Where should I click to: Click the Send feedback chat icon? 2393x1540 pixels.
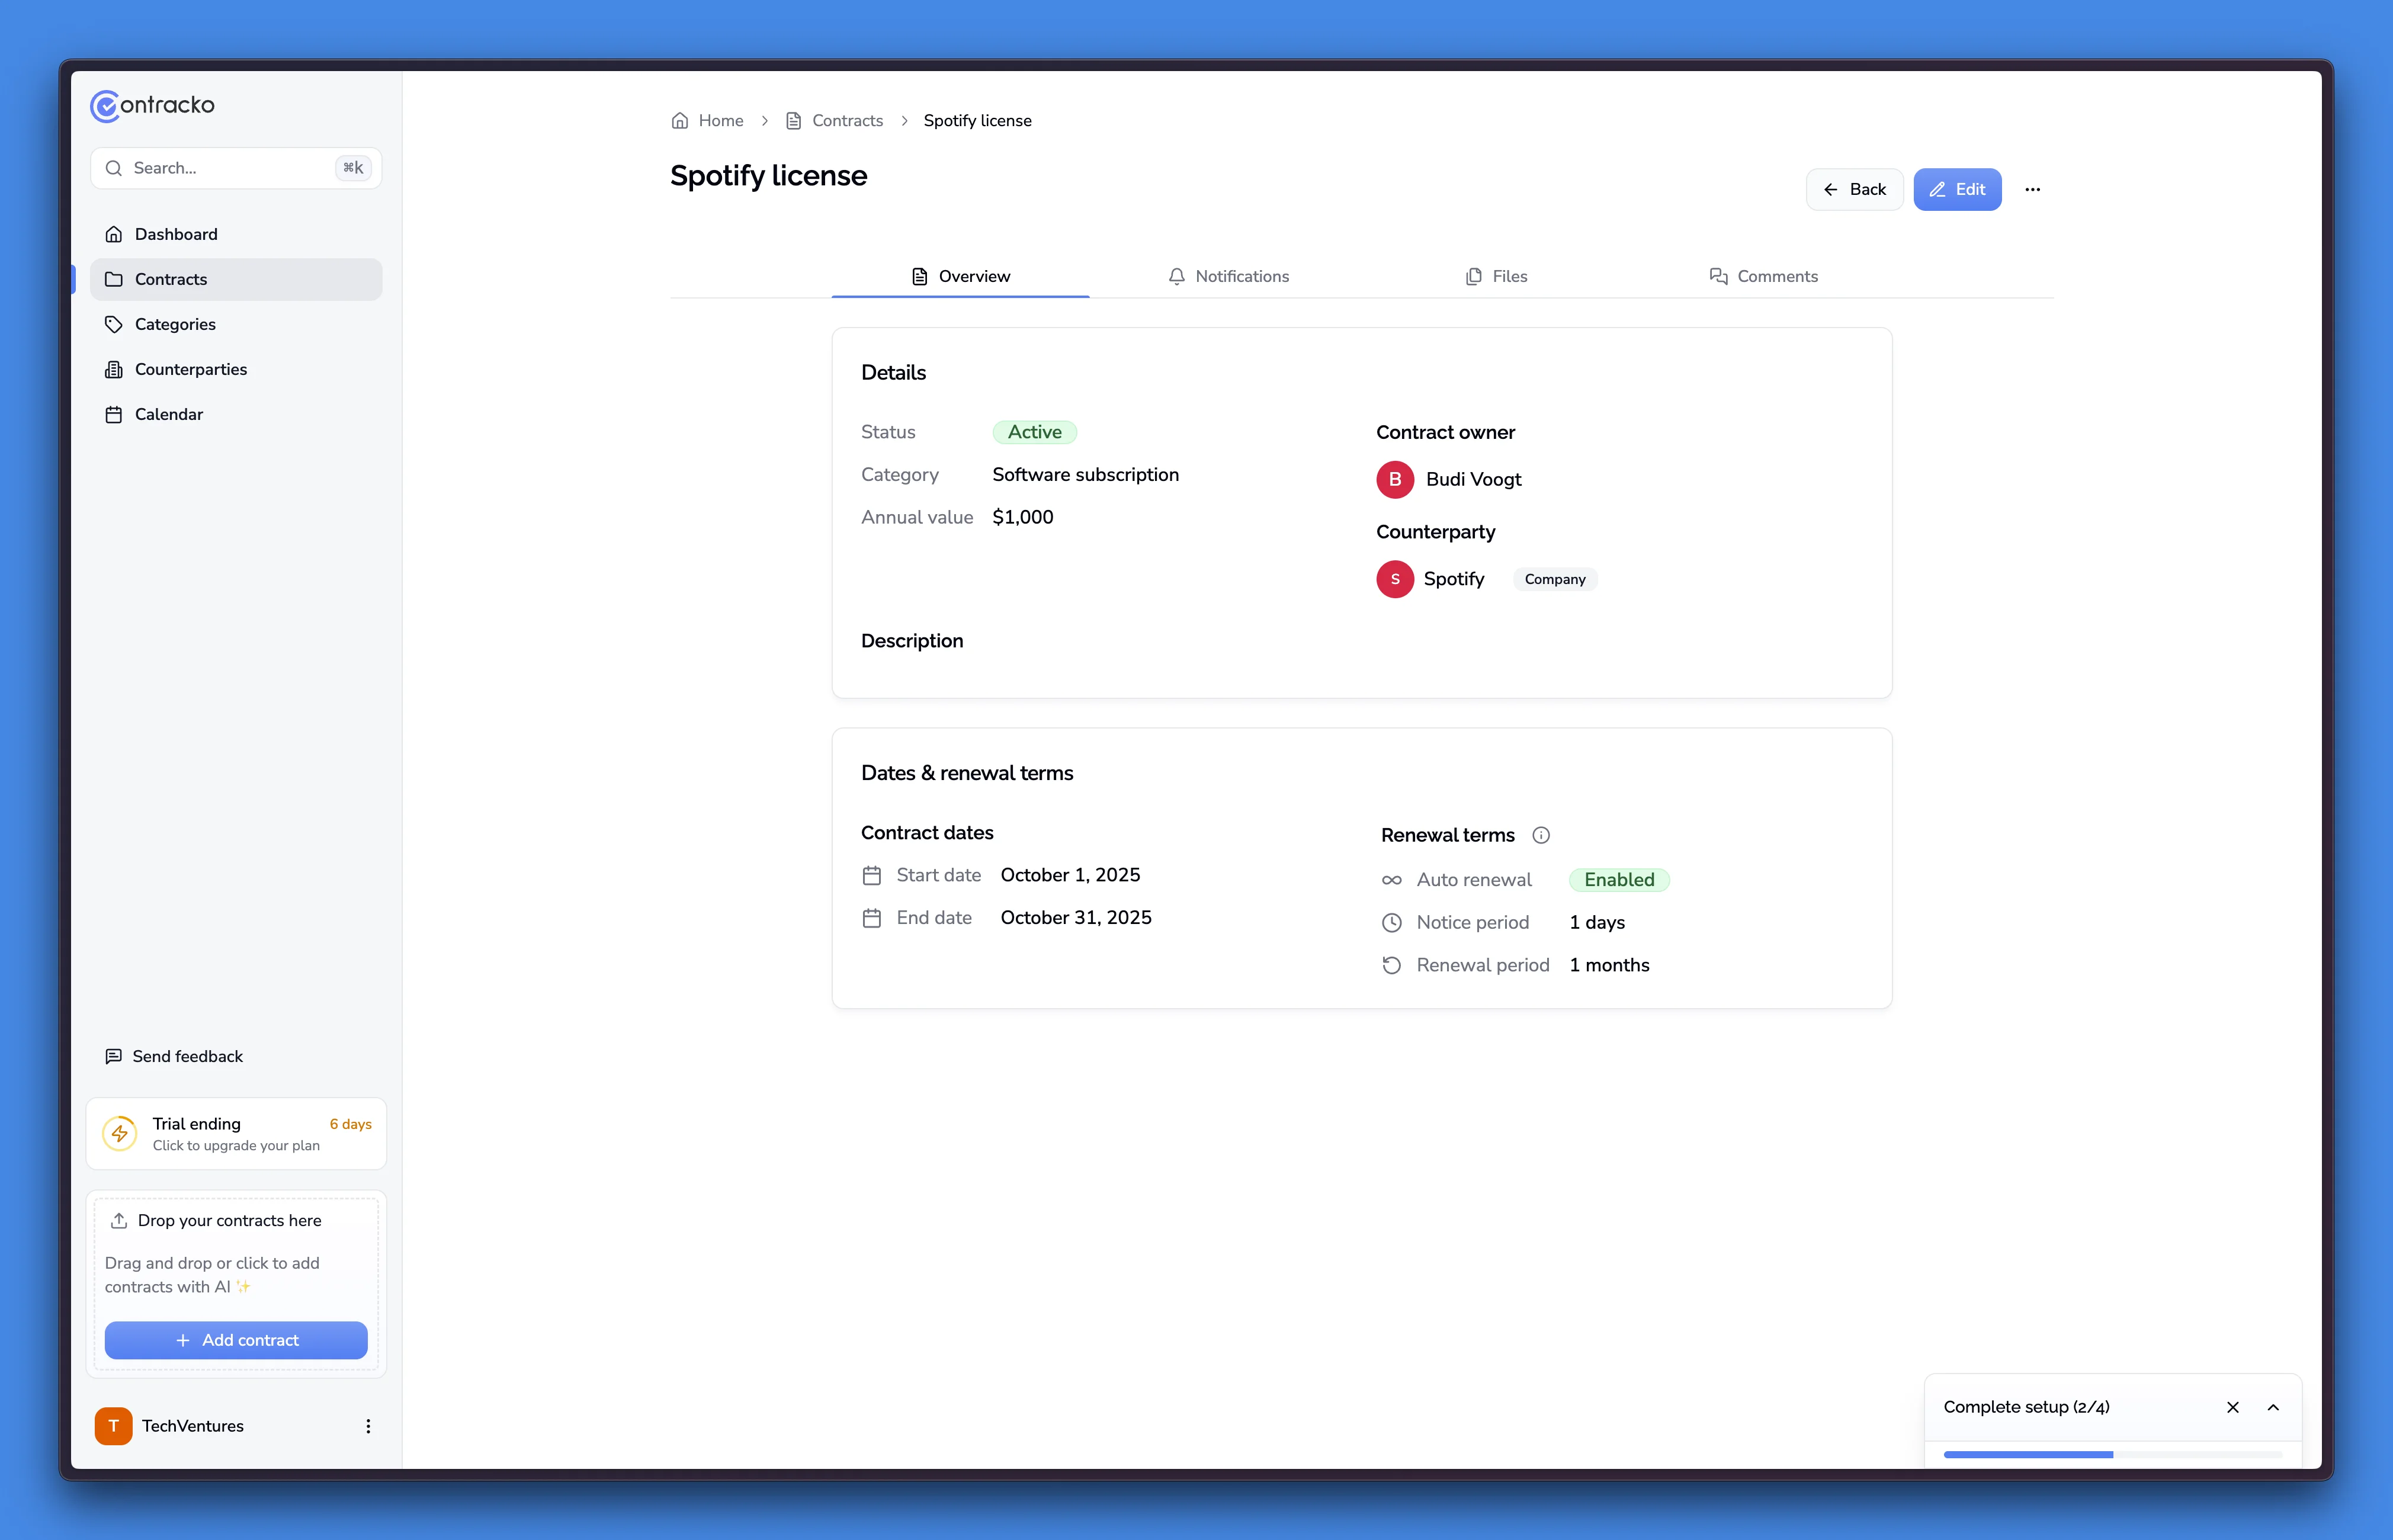point(114,1056)
